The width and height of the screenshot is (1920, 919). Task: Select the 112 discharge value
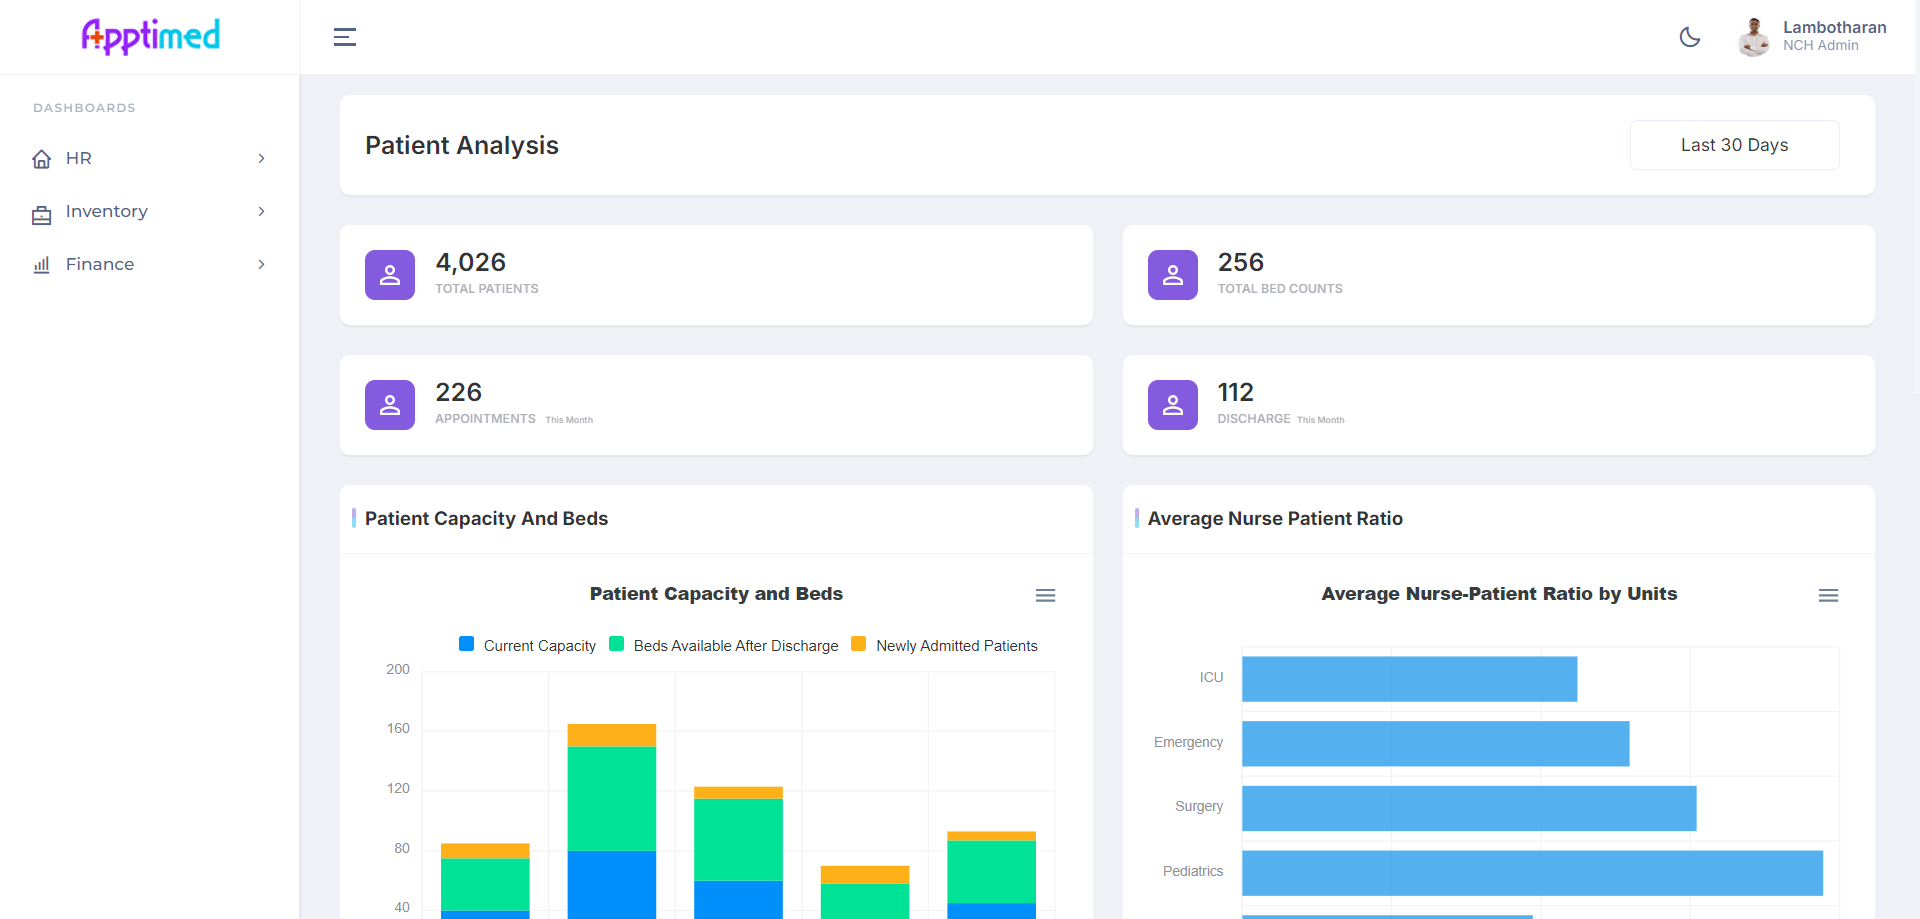coord(1236,392)
